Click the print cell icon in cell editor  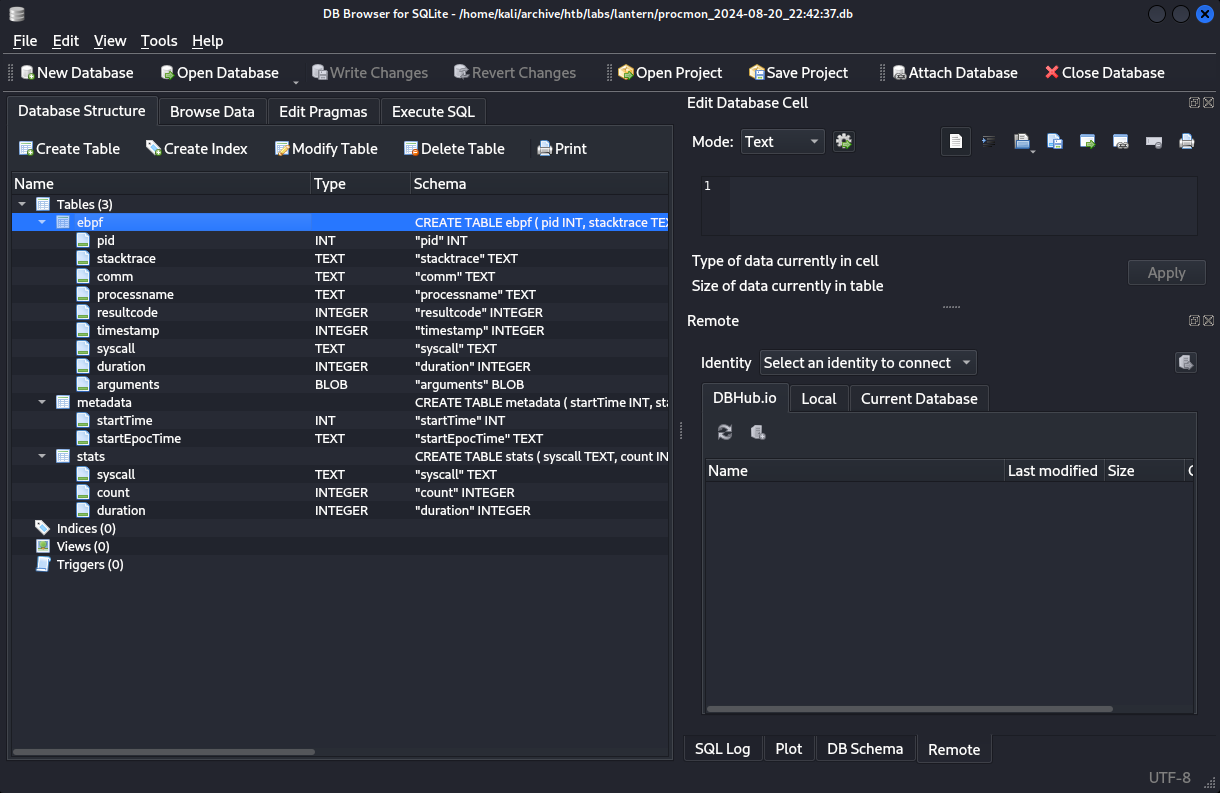click(x=1187, y=142)
